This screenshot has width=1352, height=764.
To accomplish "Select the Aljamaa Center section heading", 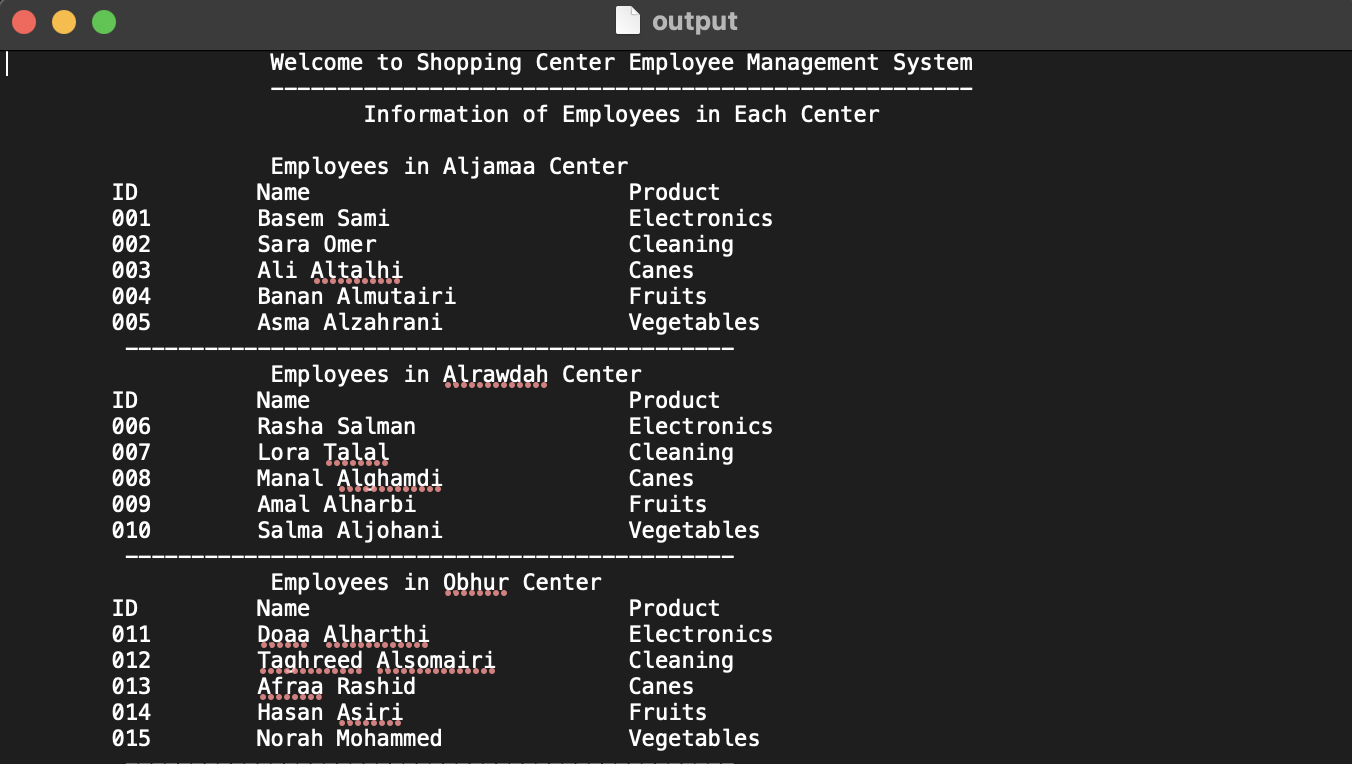I will click(449, 166).
